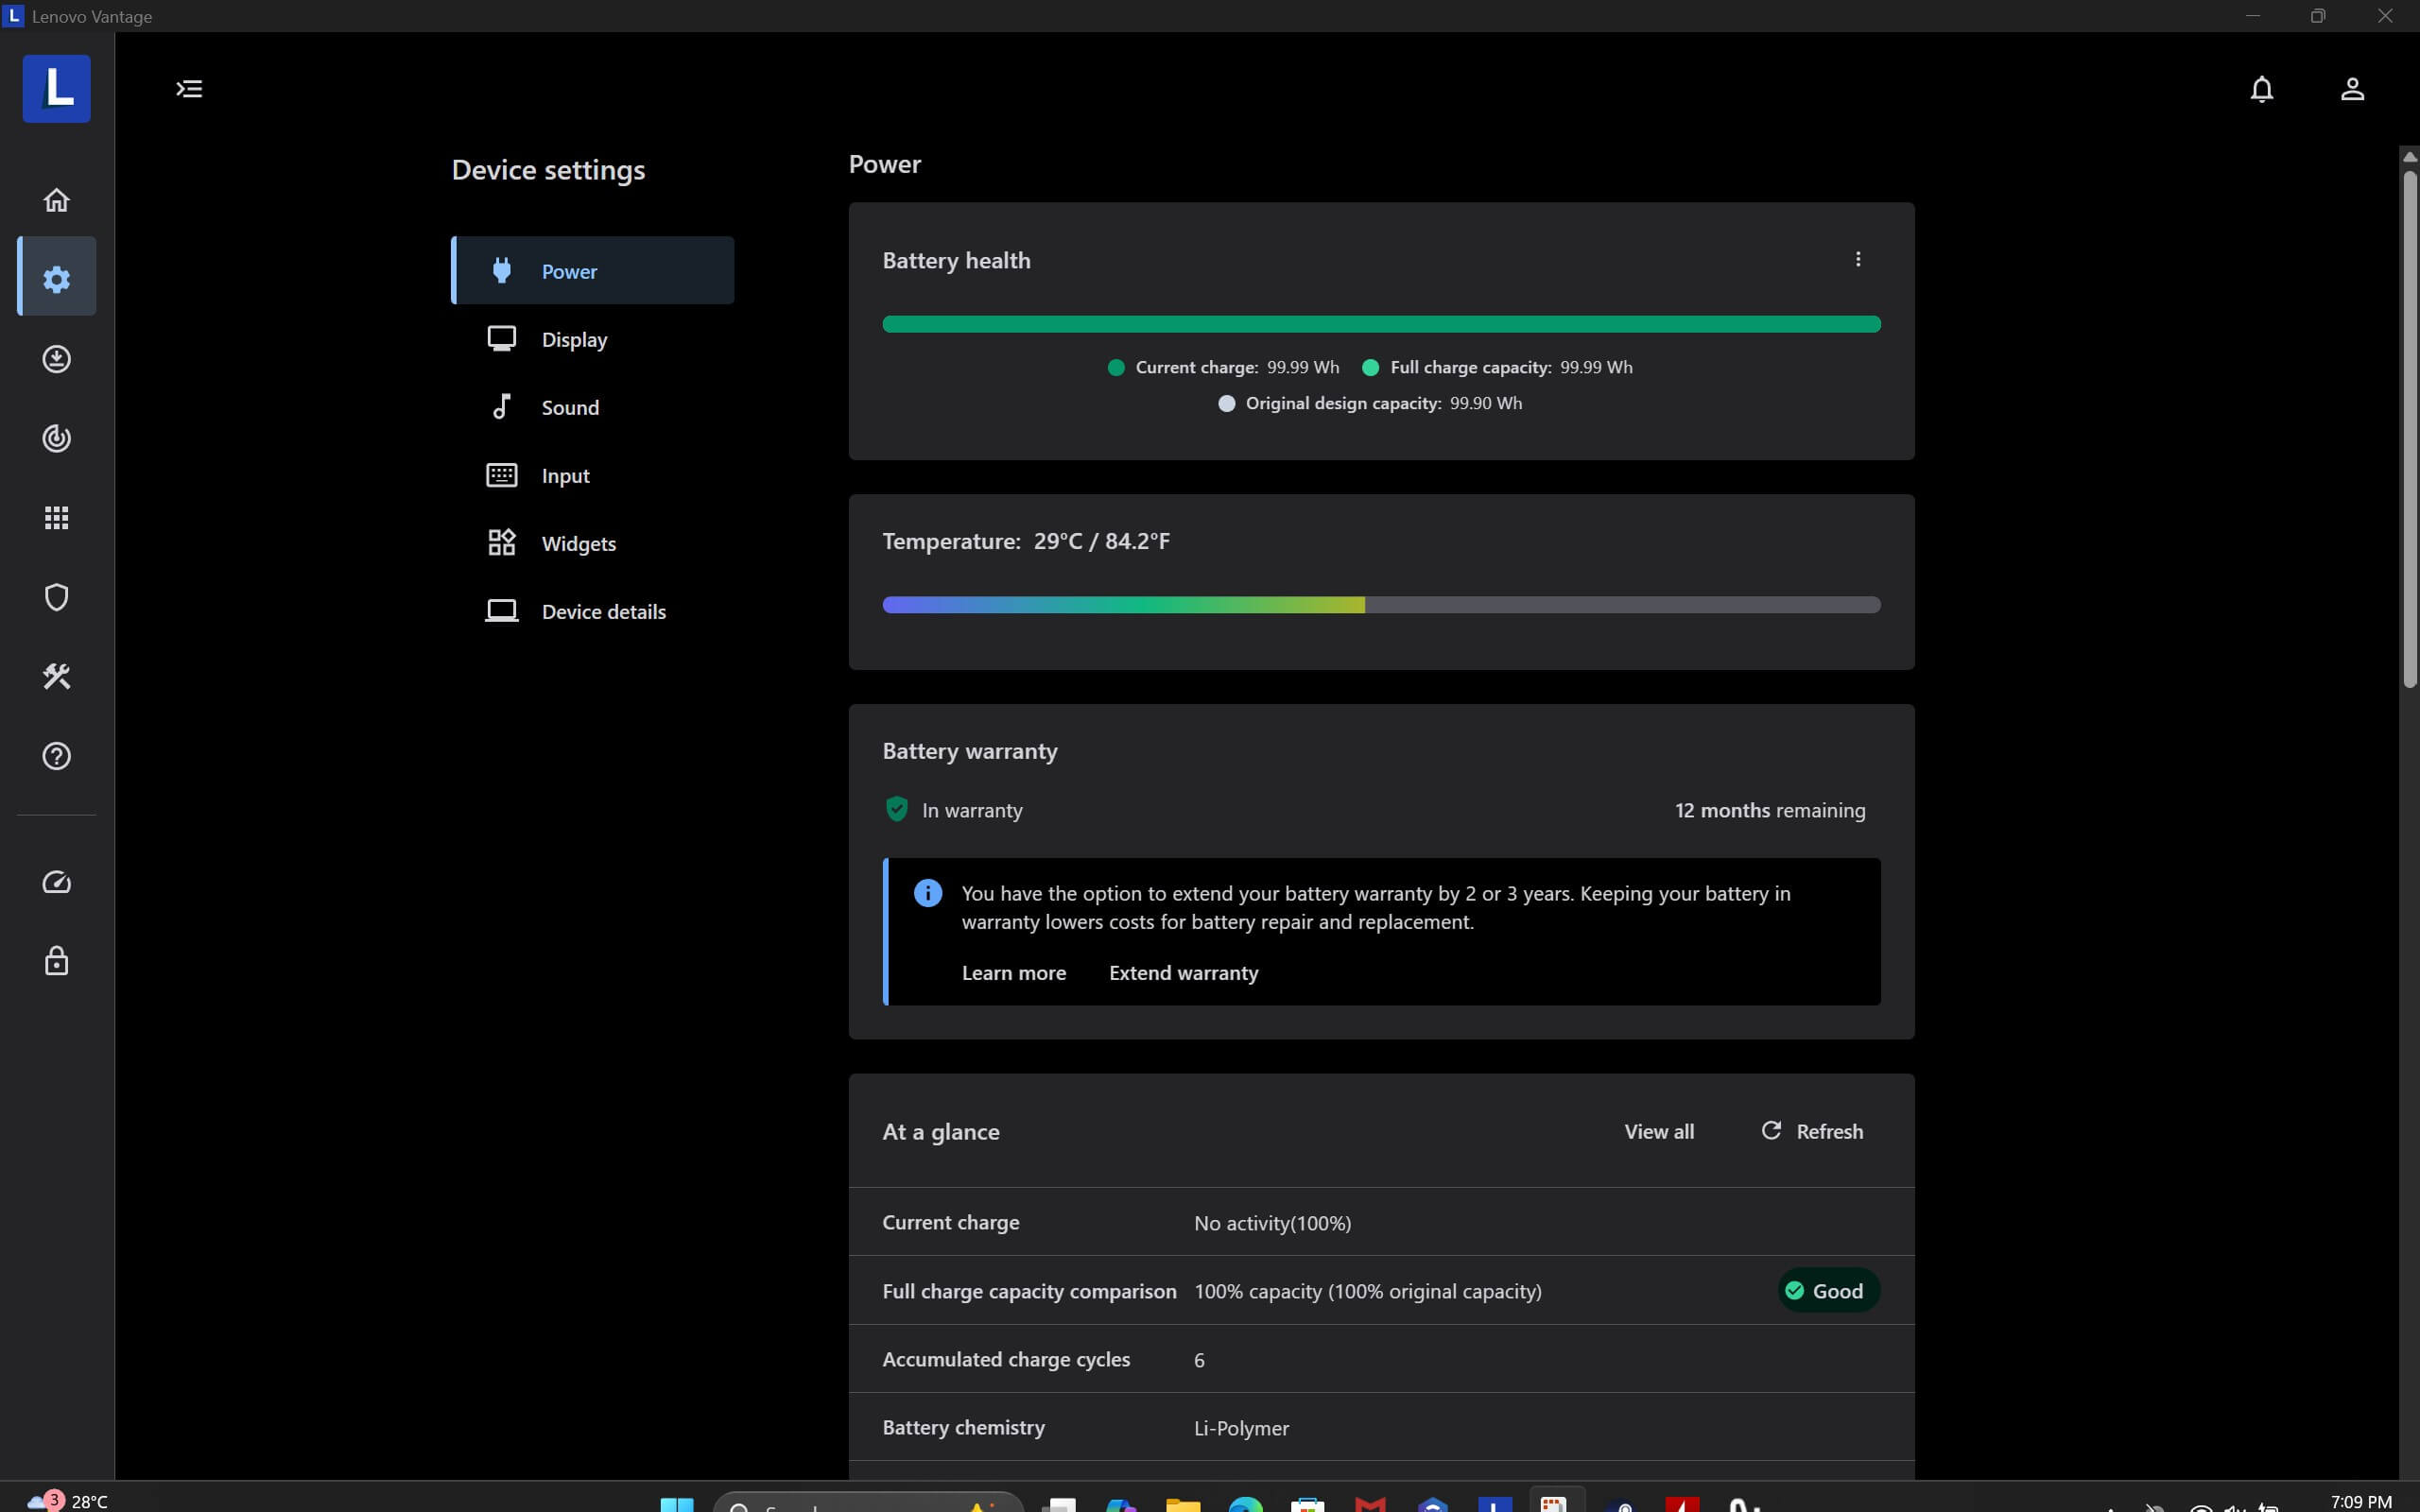The height and width of the screenshot is (1512, 2420).
Task: Select the Display settings tab
Action: pos(574,340)
